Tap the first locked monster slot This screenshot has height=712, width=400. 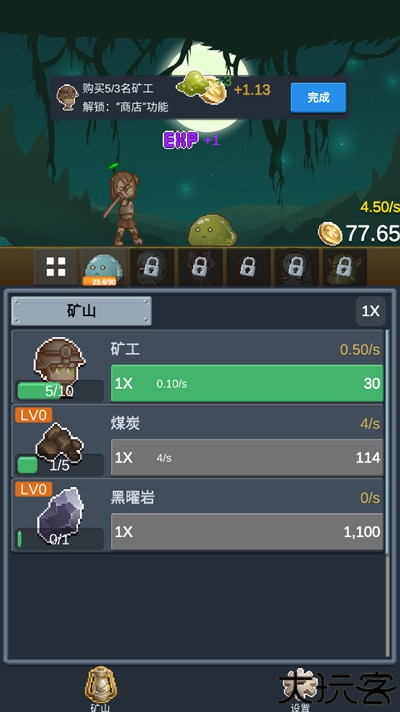(x=152, y=267)
